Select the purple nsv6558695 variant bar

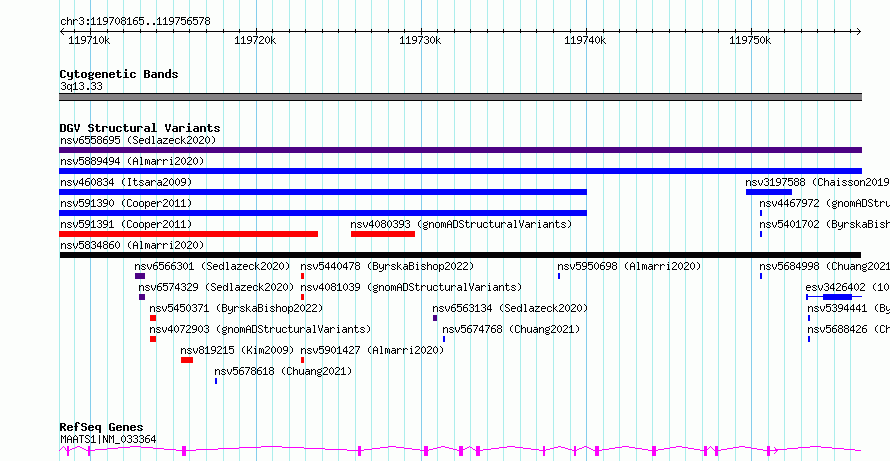[460, 150]
